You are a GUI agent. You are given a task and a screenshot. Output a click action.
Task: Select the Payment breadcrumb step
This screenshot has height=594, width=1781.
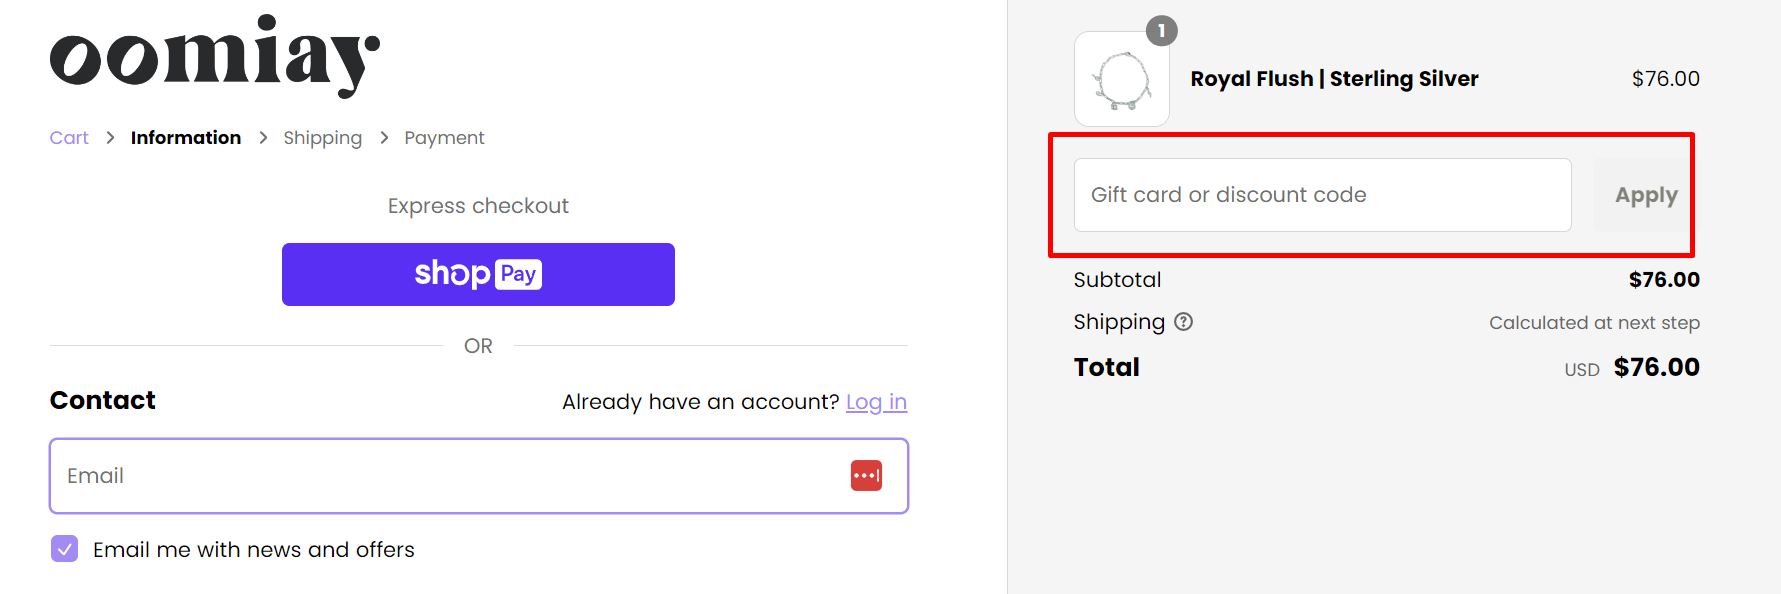pyautogui.click(x=444, y=138)
